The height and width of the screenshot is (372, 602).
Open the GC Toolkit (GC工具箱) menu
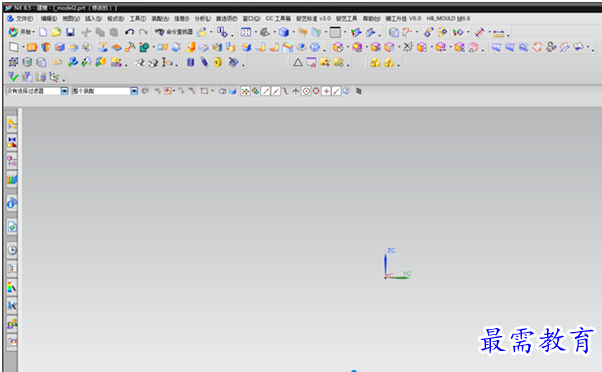point(278,18)
